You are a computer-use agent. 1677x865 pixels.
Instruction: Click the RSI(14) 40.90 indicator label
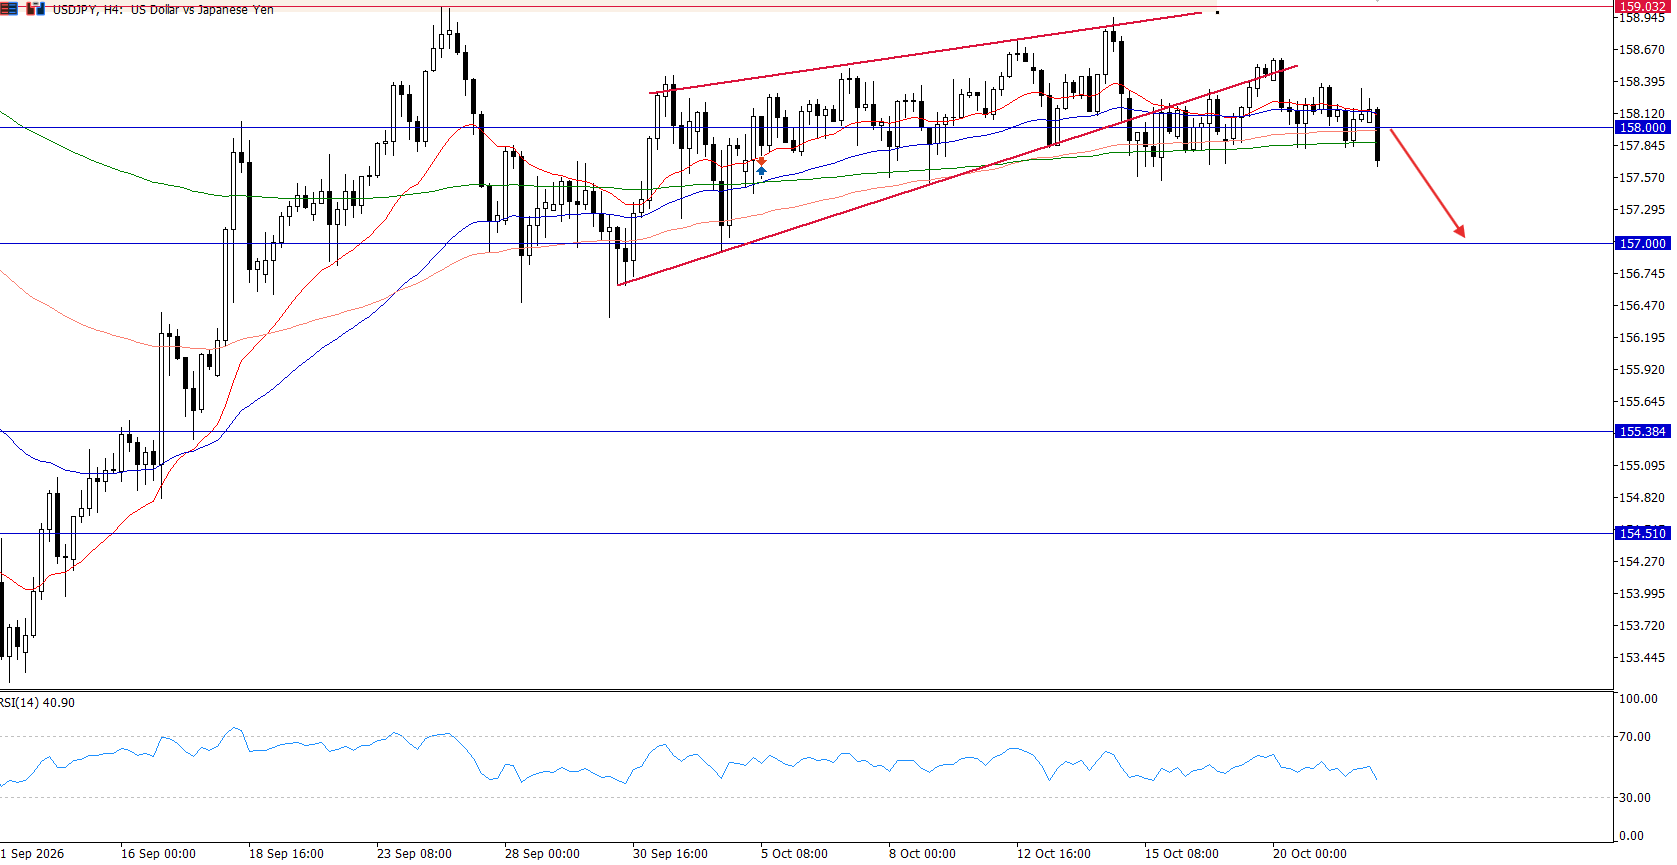click(37, 702)
